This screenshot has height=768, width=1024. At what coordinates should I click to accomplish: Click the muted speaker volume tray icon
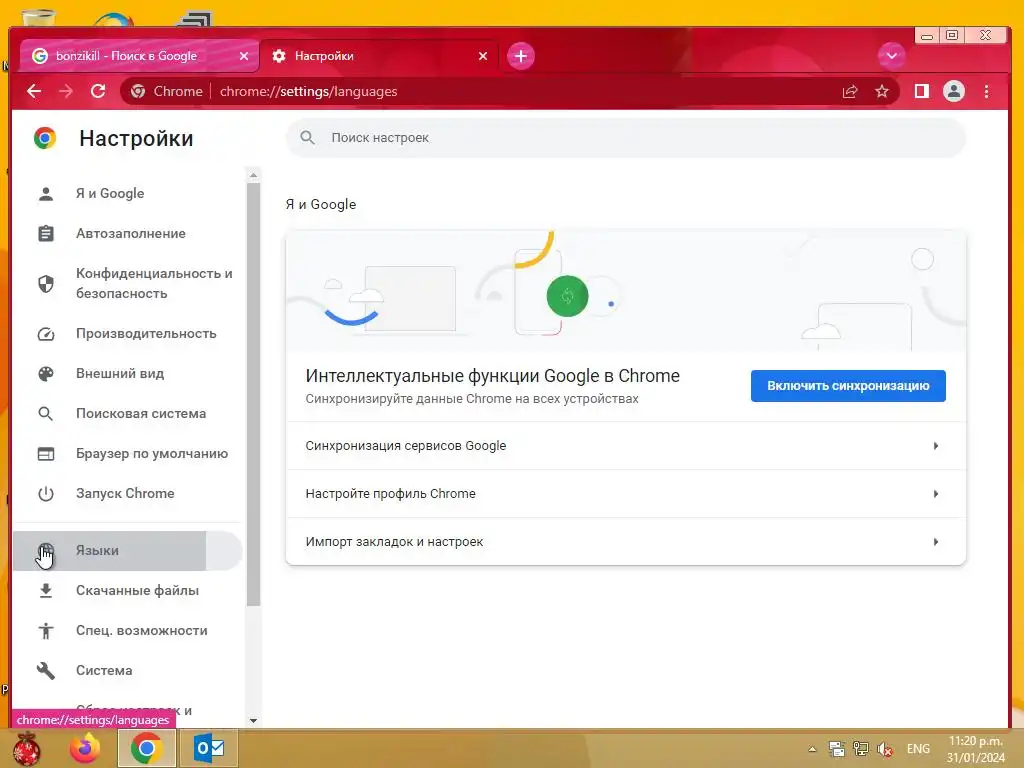pyautogui.click(x=884, y=749)
